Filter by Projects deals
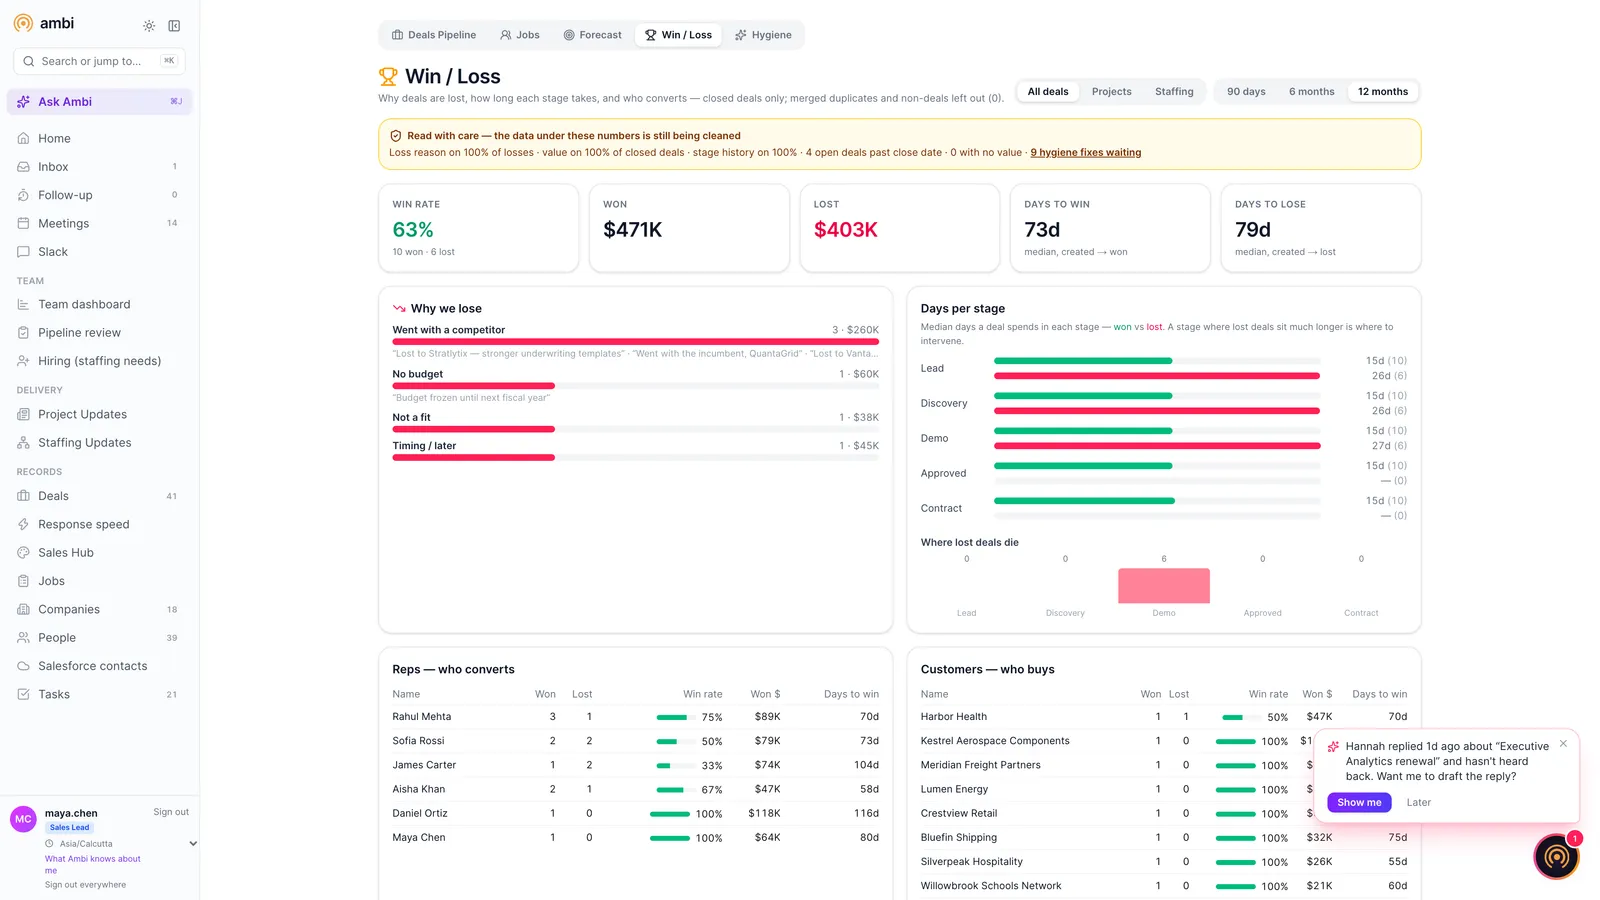Image resolution: width=1600 pixels, height=900 pixels. click(1111, 92)
